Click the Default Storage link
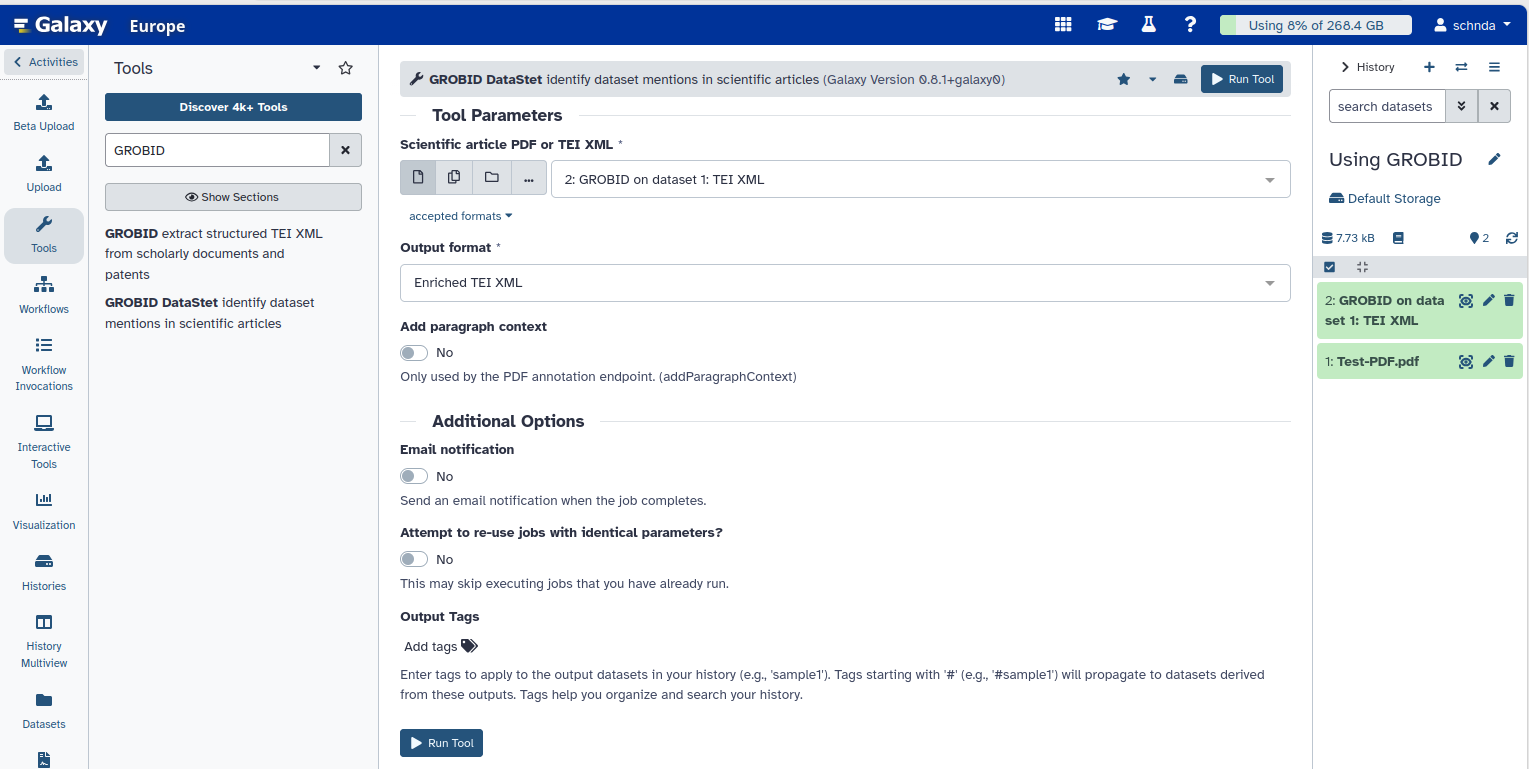 1385,198
